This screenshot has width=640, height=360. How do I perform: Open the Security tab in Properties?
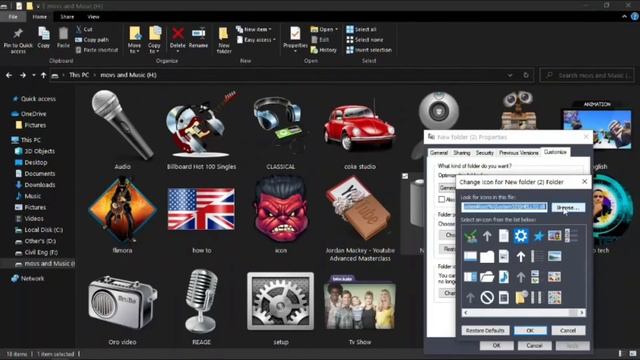tap(484, 153)
